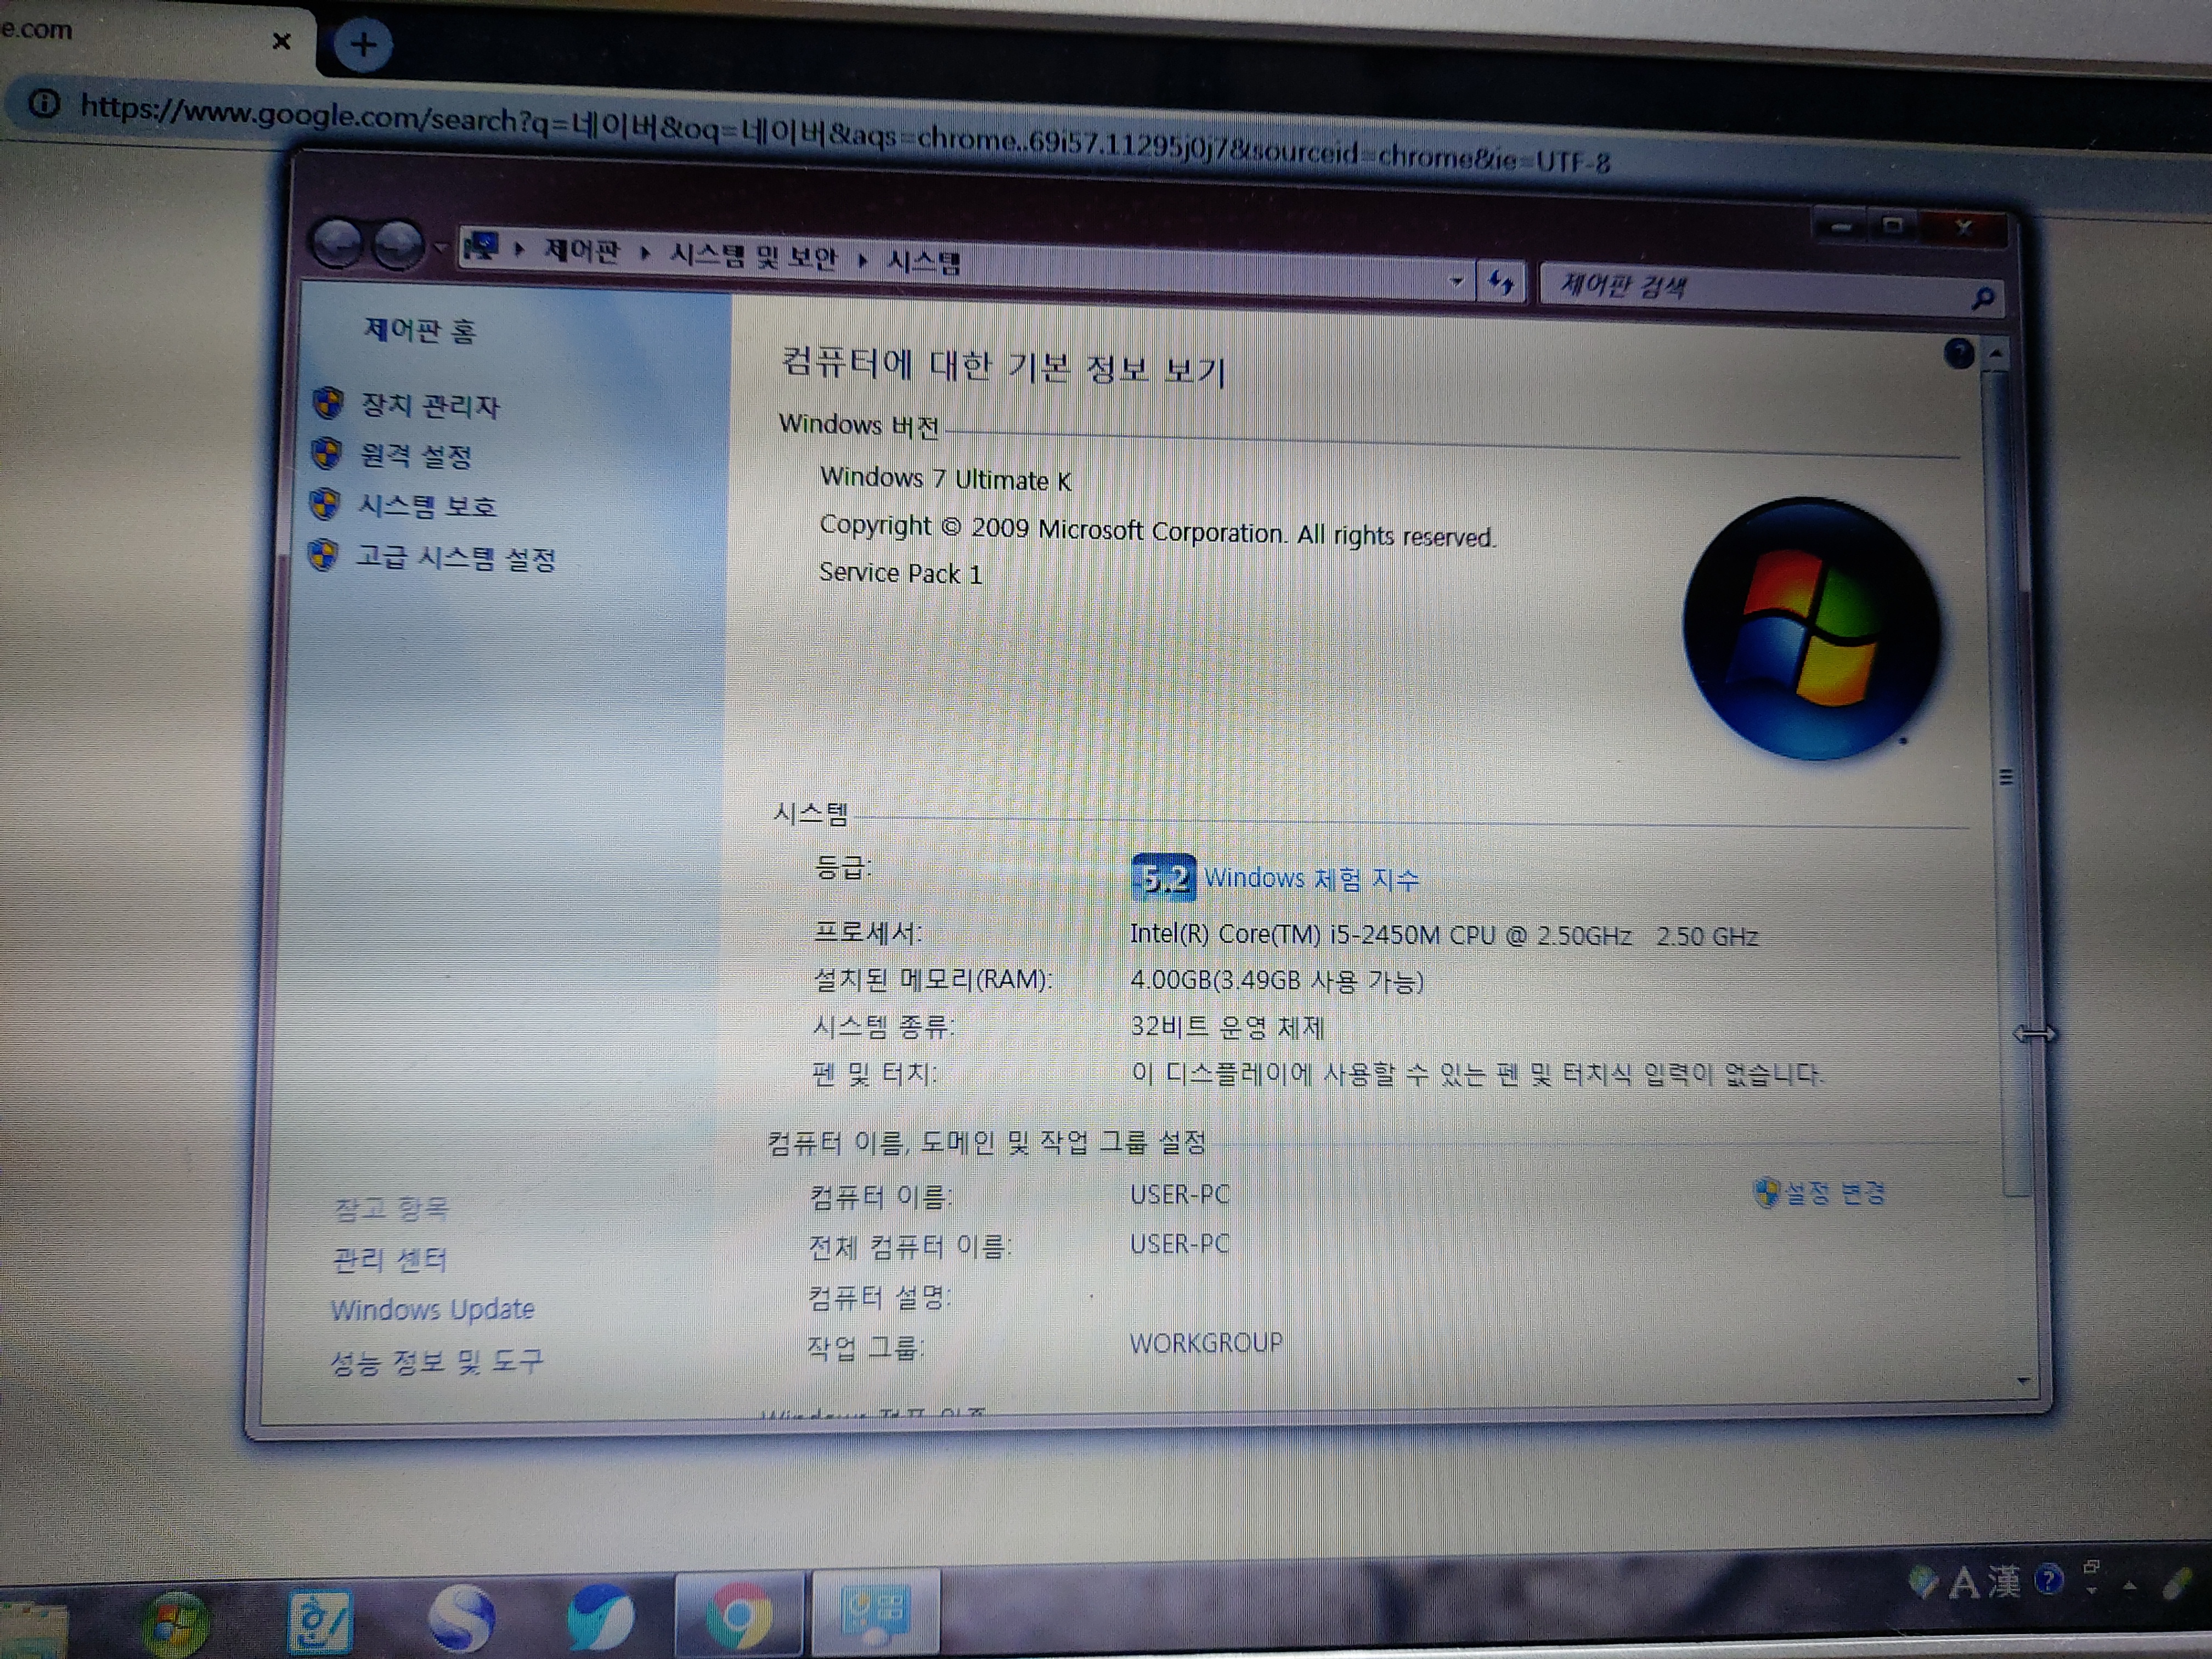Open a new Chrome tab with the plus button

362,44
